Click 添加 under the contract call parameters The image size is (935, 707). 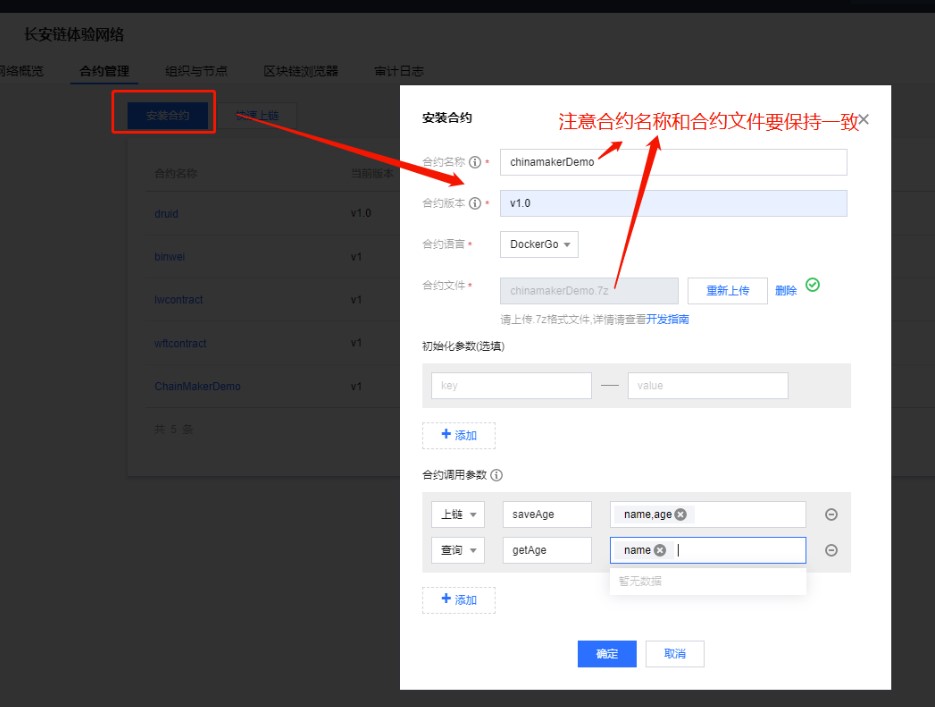click(459, 600)
